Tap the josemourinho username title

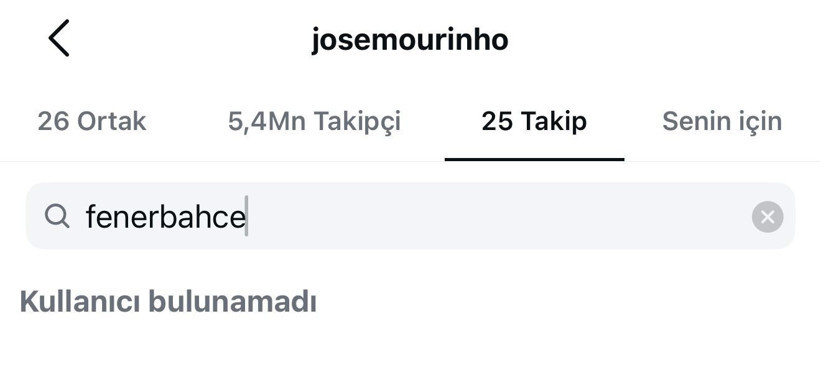pyautogui.click(x=410, y=40)
